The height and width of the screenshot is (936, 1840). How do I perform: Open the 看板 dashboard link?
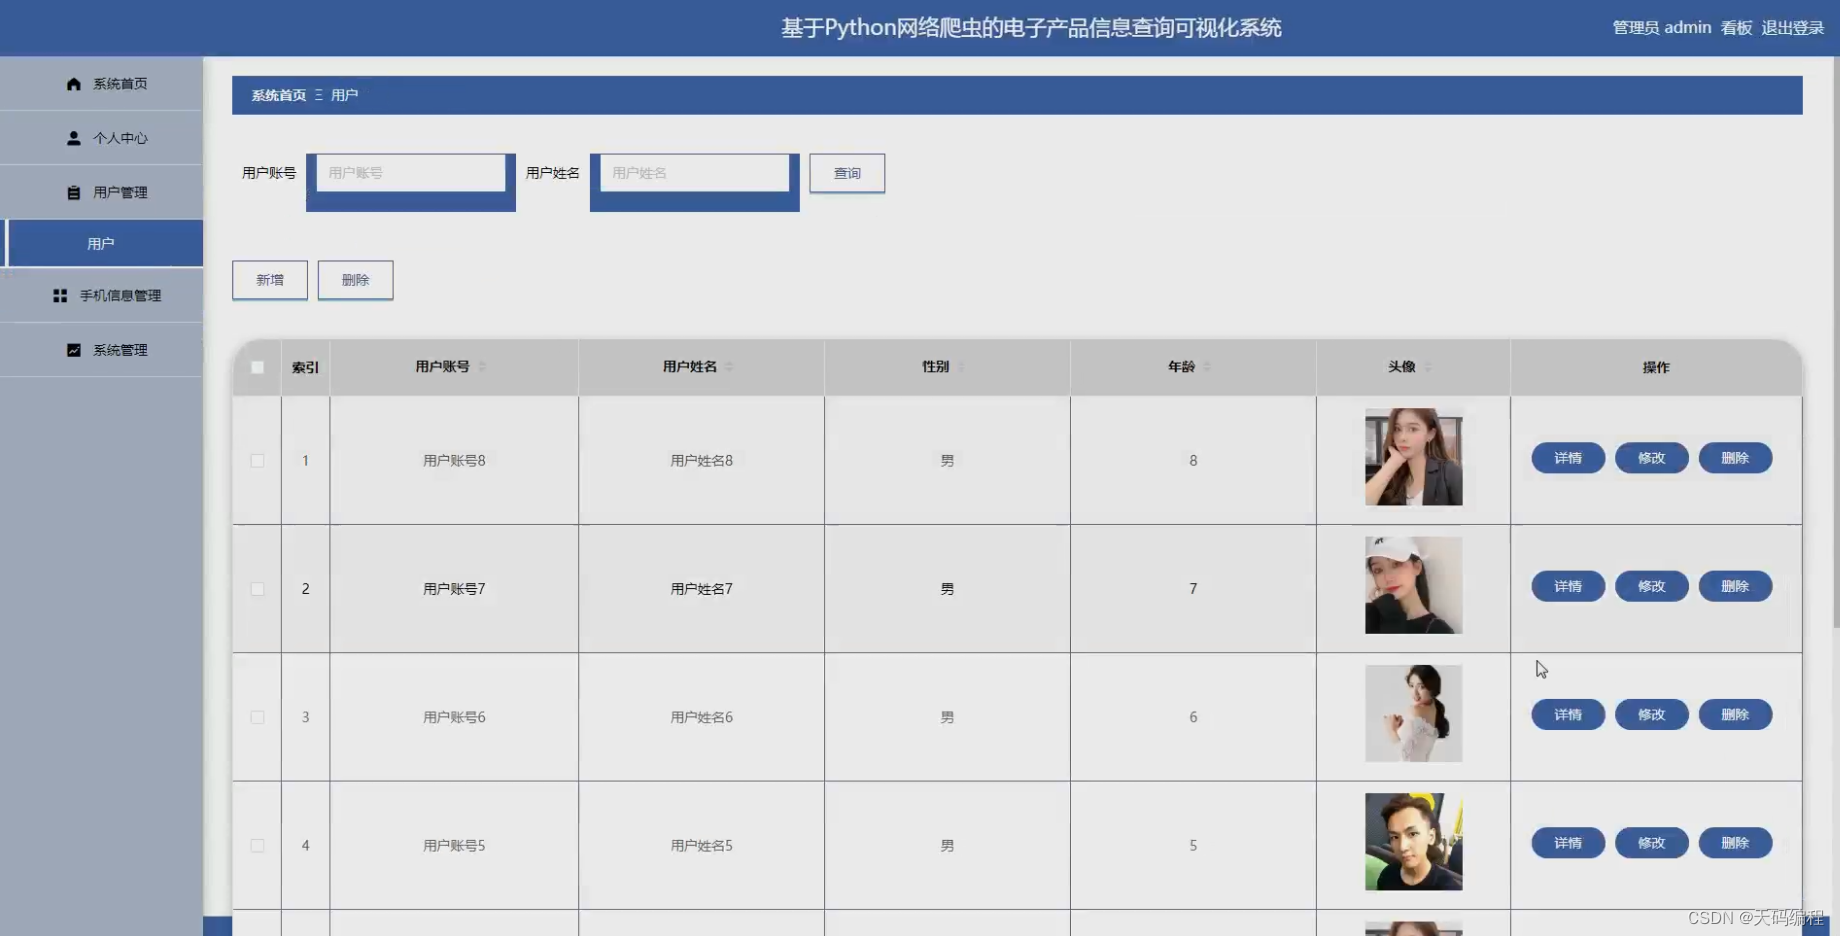(1737, 28)
